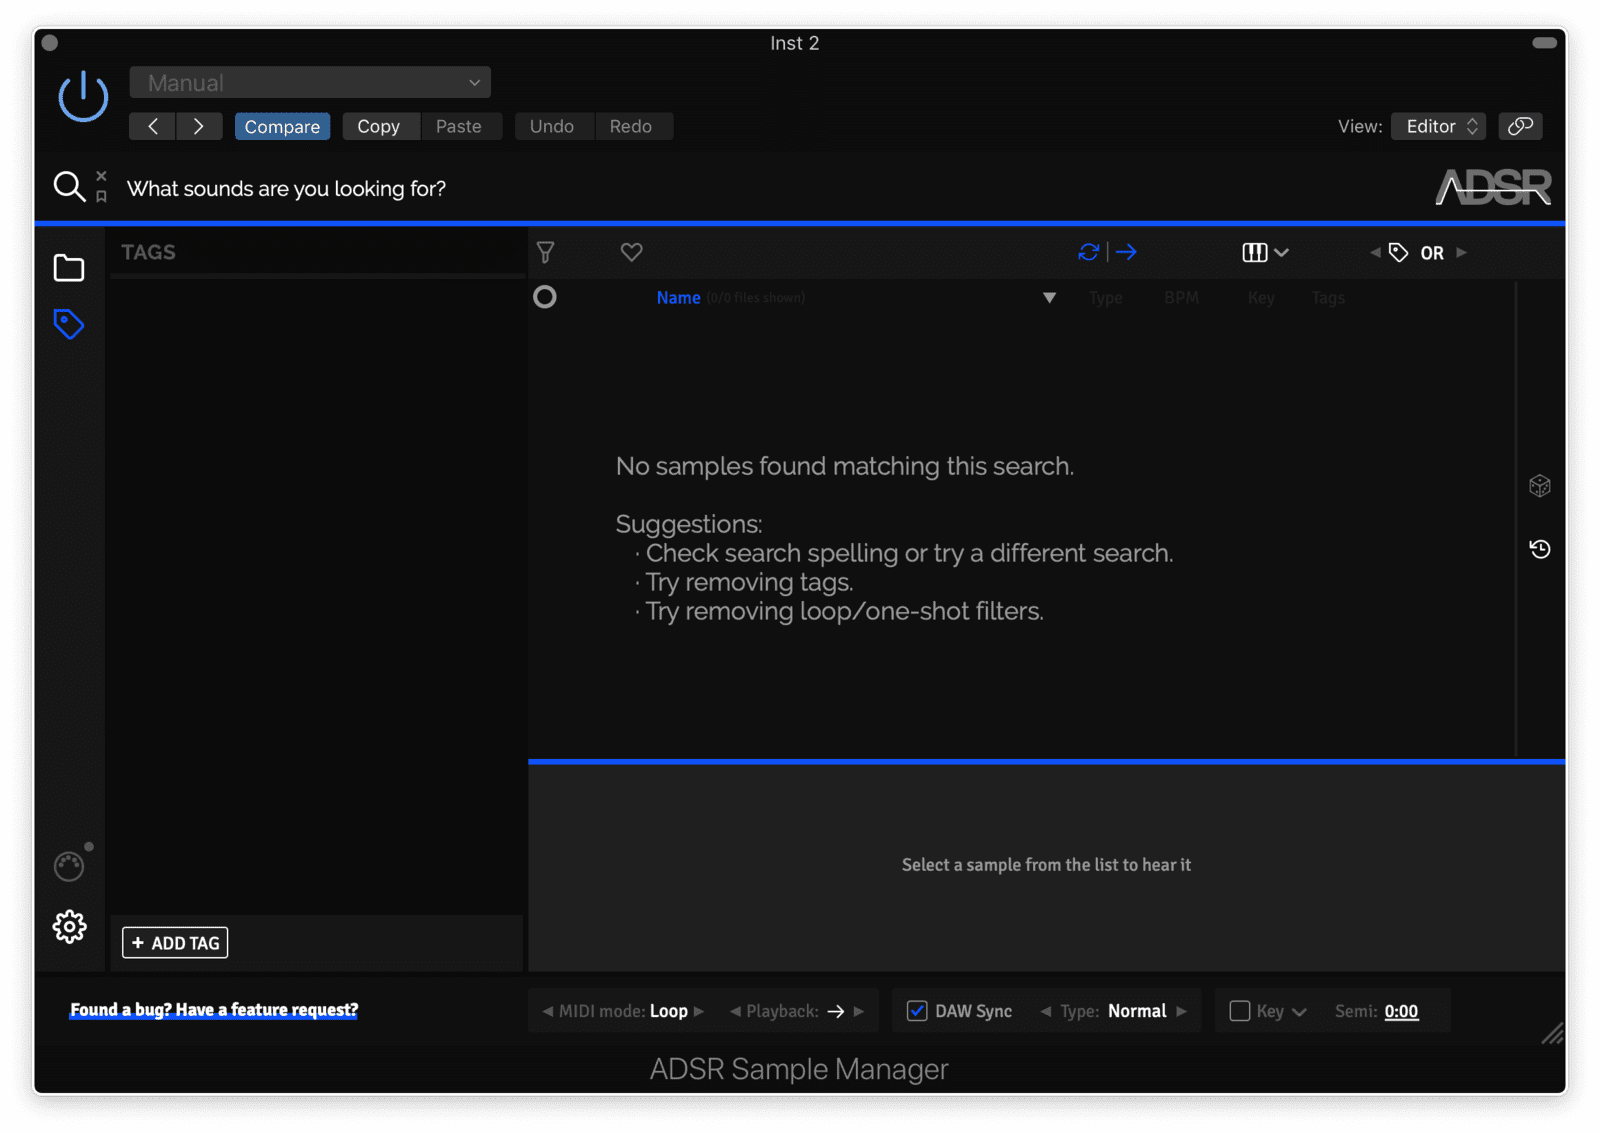The width and height of the screenshot is (1600, 1133).
Task: Open the View Editor dropdown
Action: coord(1438,126)
